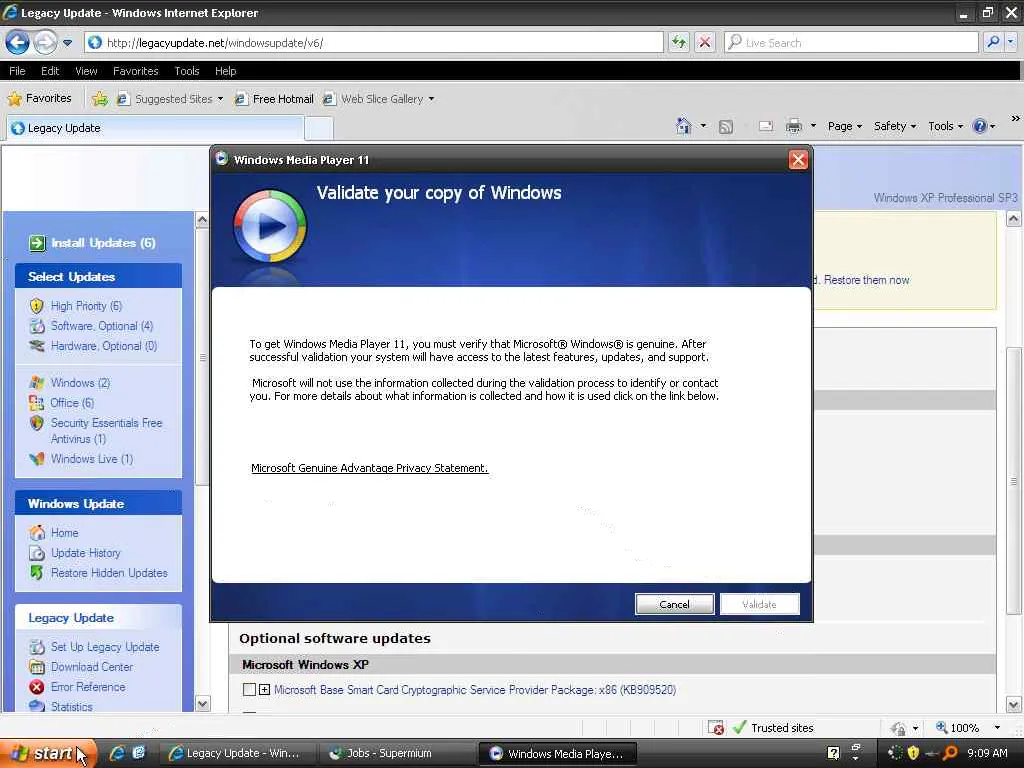Click the Favorites star button
This screenshot has height=768, width=1024.
click(x=39, y=99)
